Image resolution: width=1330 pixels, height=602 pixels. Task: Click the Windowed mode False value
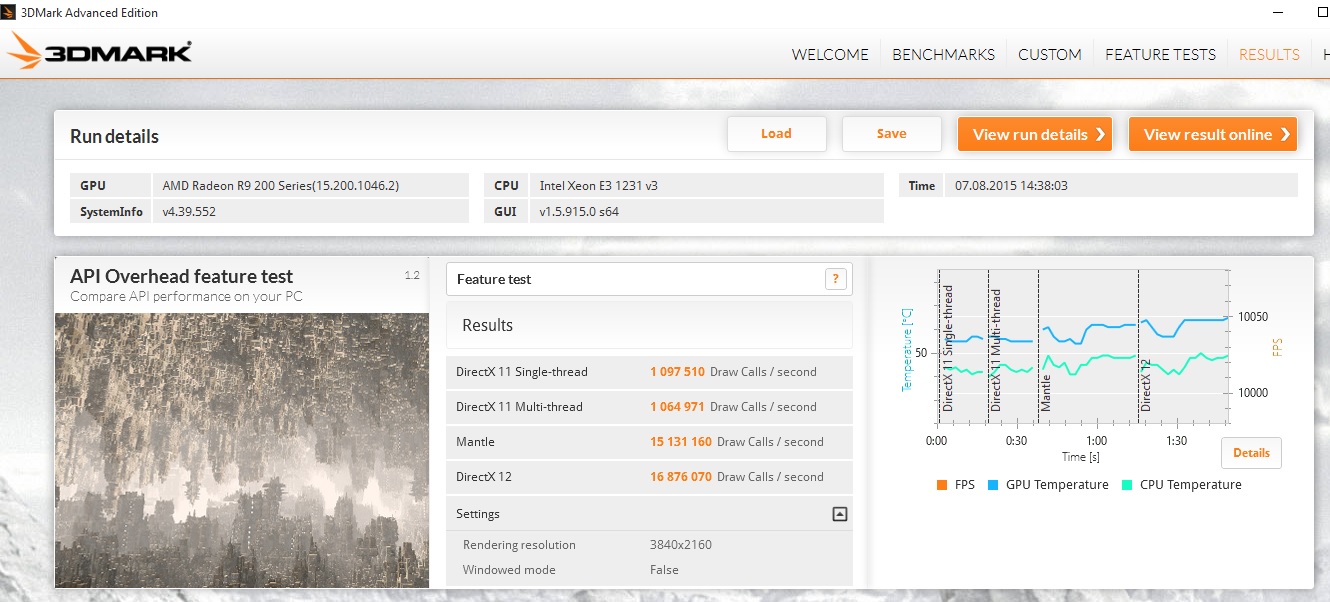(x=664, y=570)
